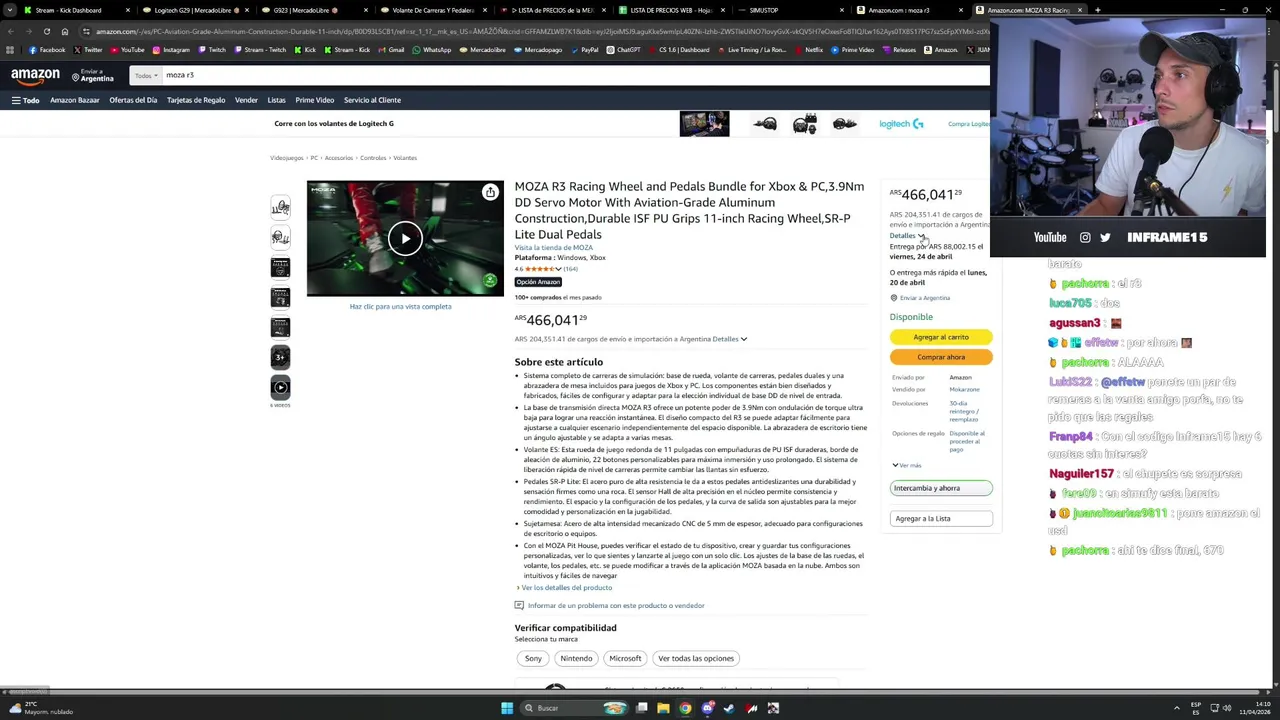Click the taskbar Buscar search box
This screenshot has width=1280, height=720.
[x=575, y=708]
